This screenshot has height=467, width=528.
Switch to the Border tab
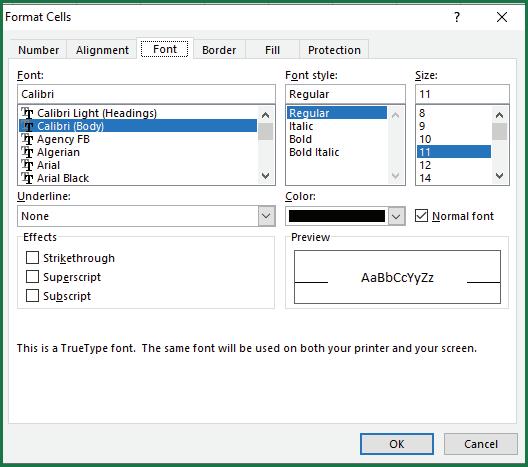(219, 50)
